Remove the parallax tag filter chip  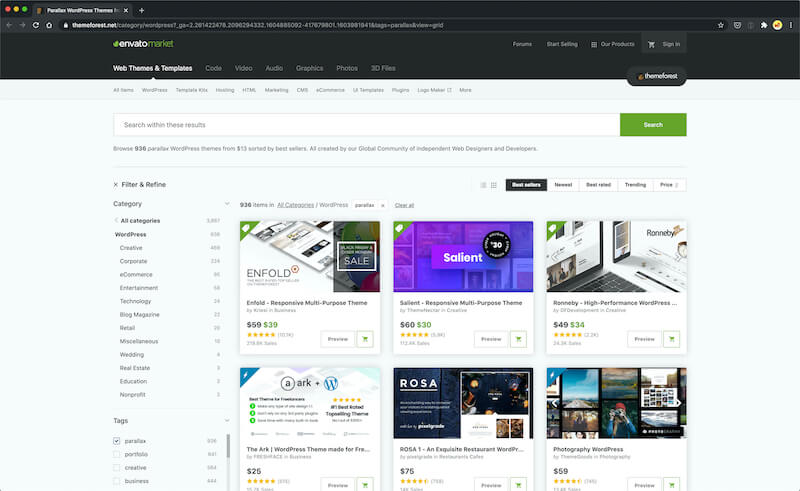pos(383,205)
